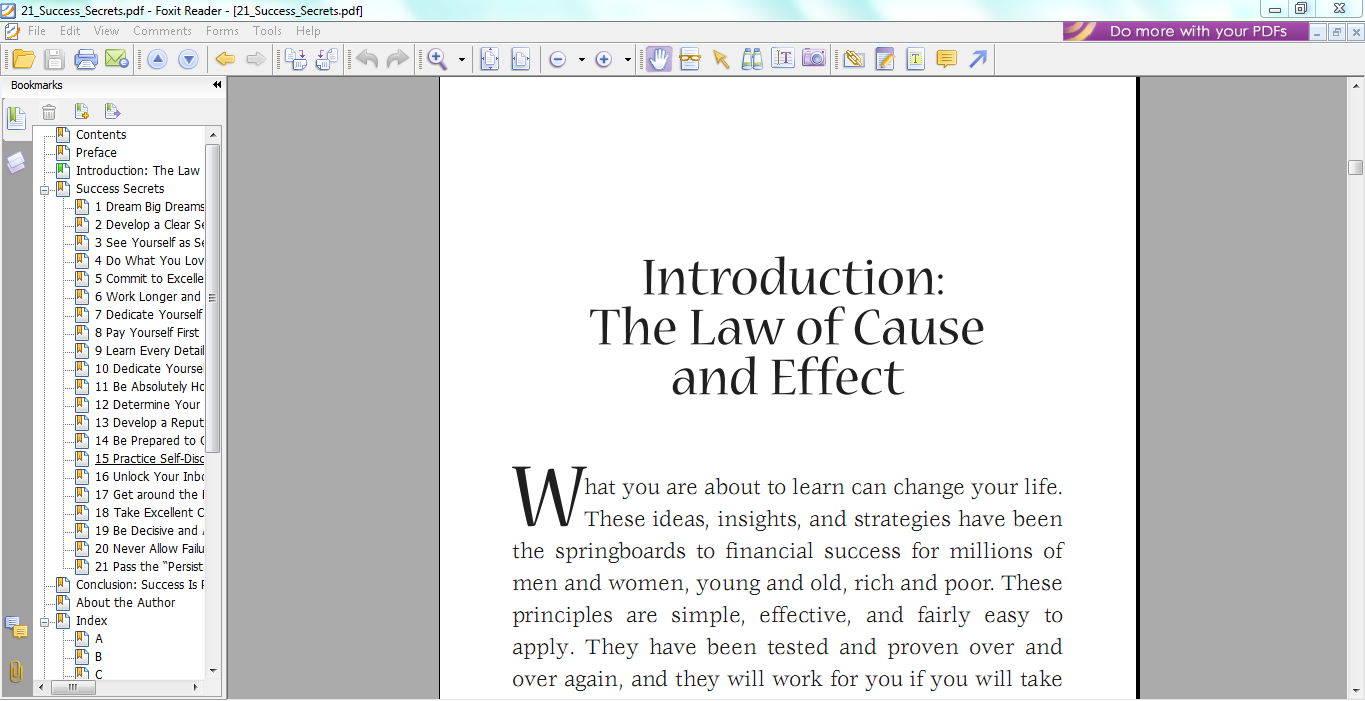1365x701 pixels.
Task: Click the Zoom In plus icon
Action: (604, 60)
